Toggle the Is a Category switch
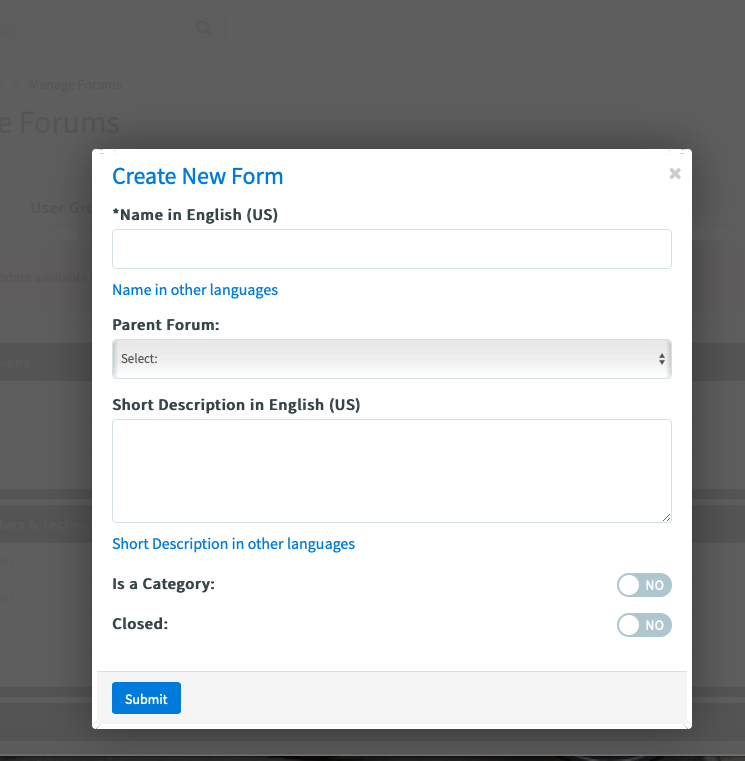745x761 pixels. tap(644, 585)
